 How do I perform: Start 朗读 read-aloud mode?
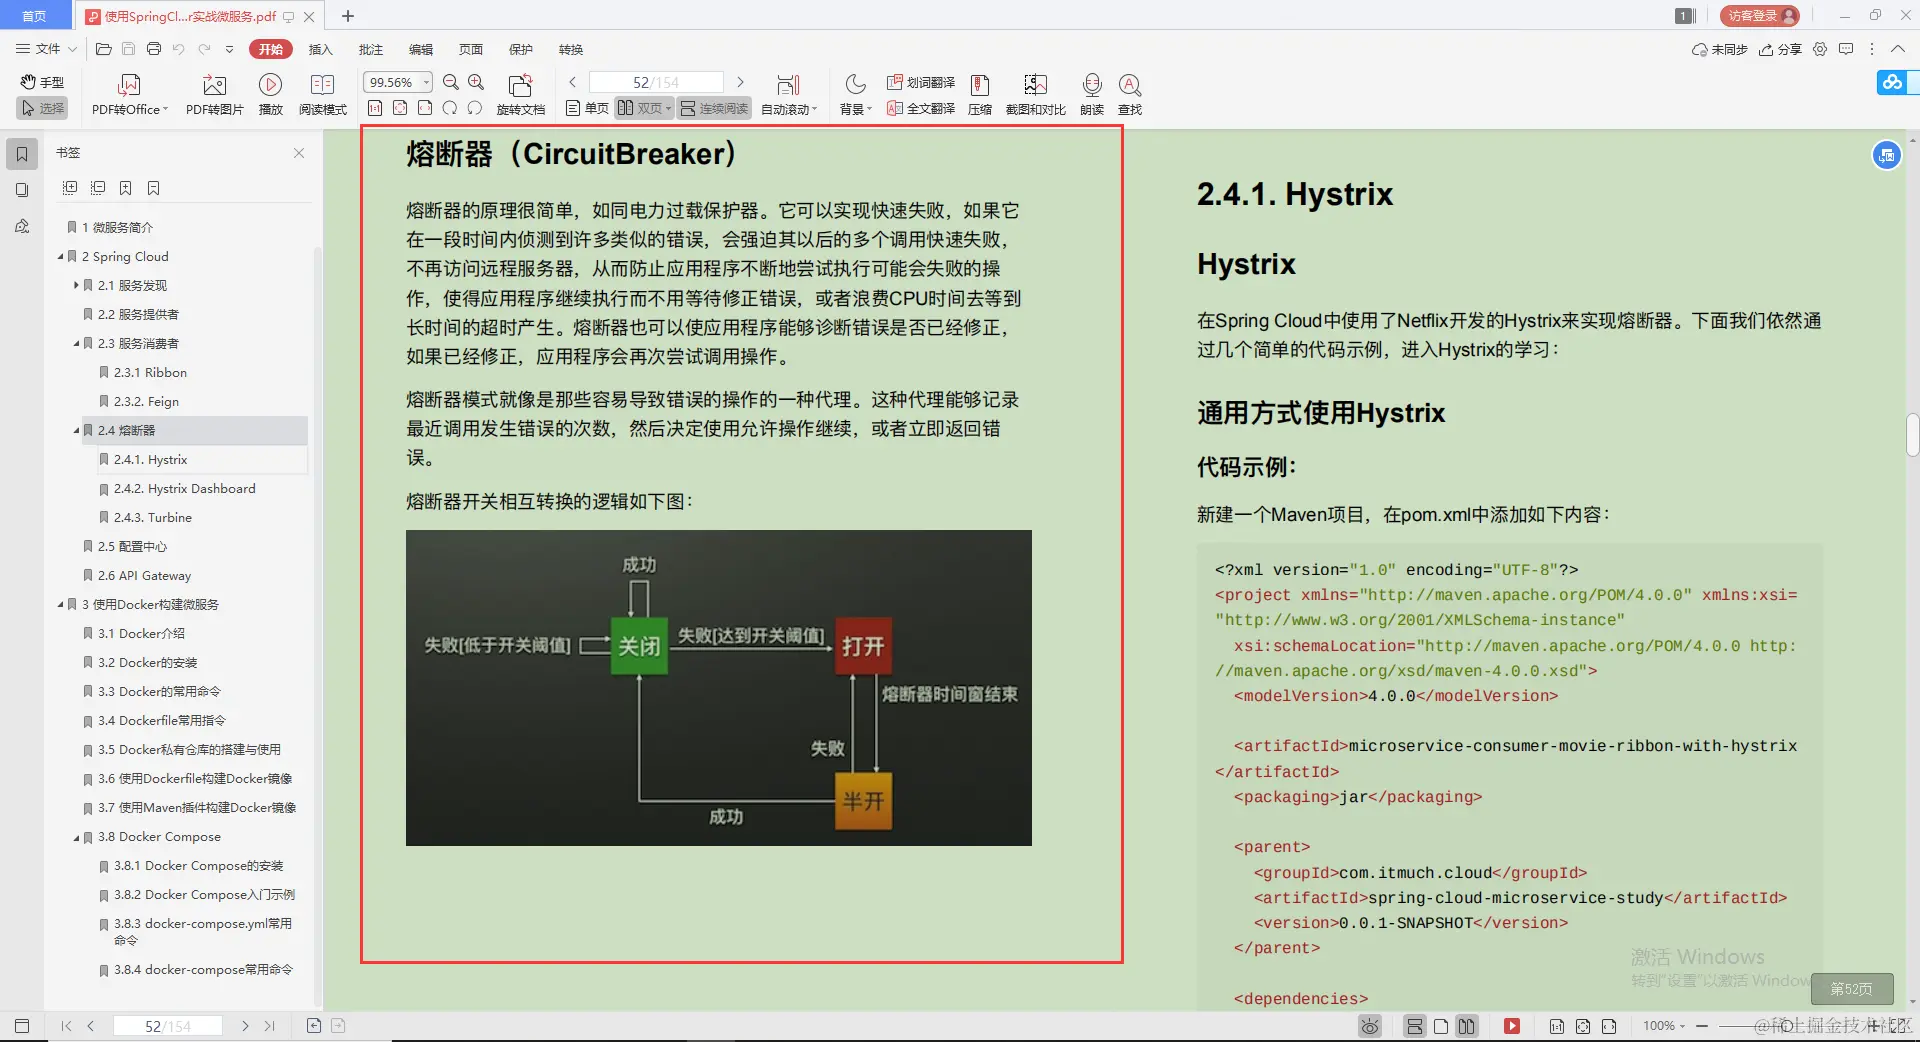point(1091,95)
